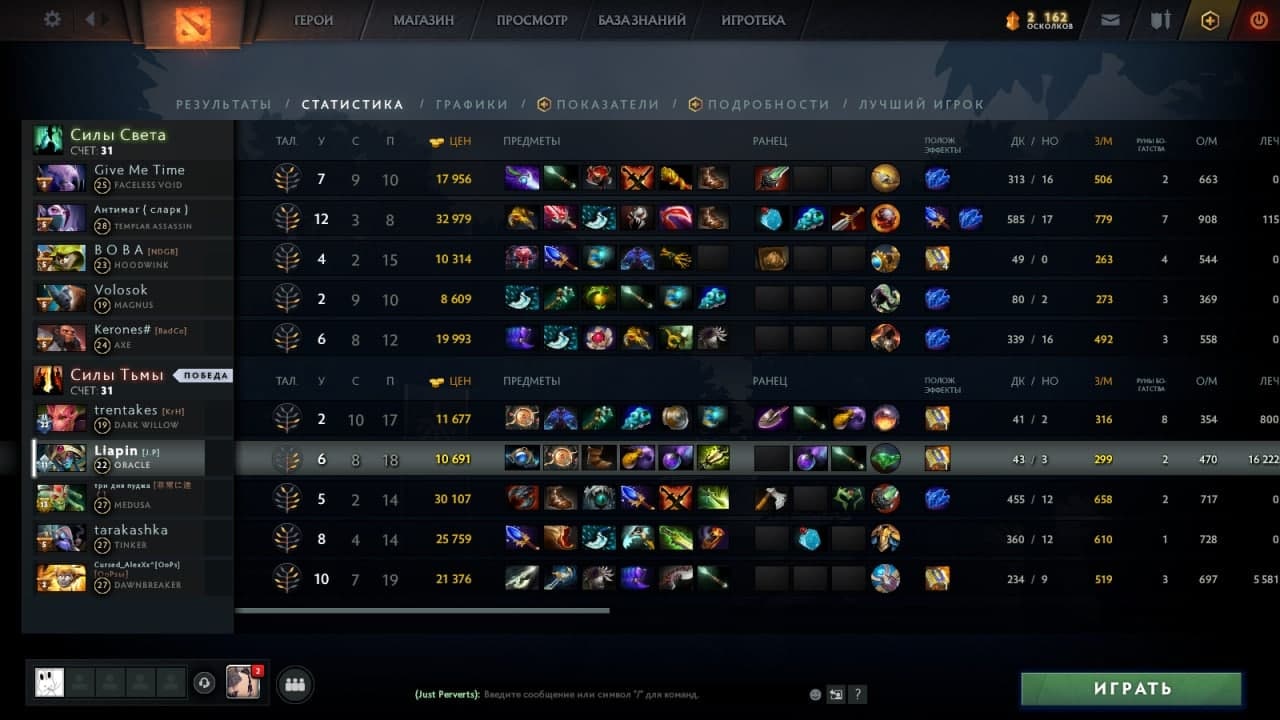Open the Dota Plus shield icon
1280x720 pixels.
(x=1210, y=20)
